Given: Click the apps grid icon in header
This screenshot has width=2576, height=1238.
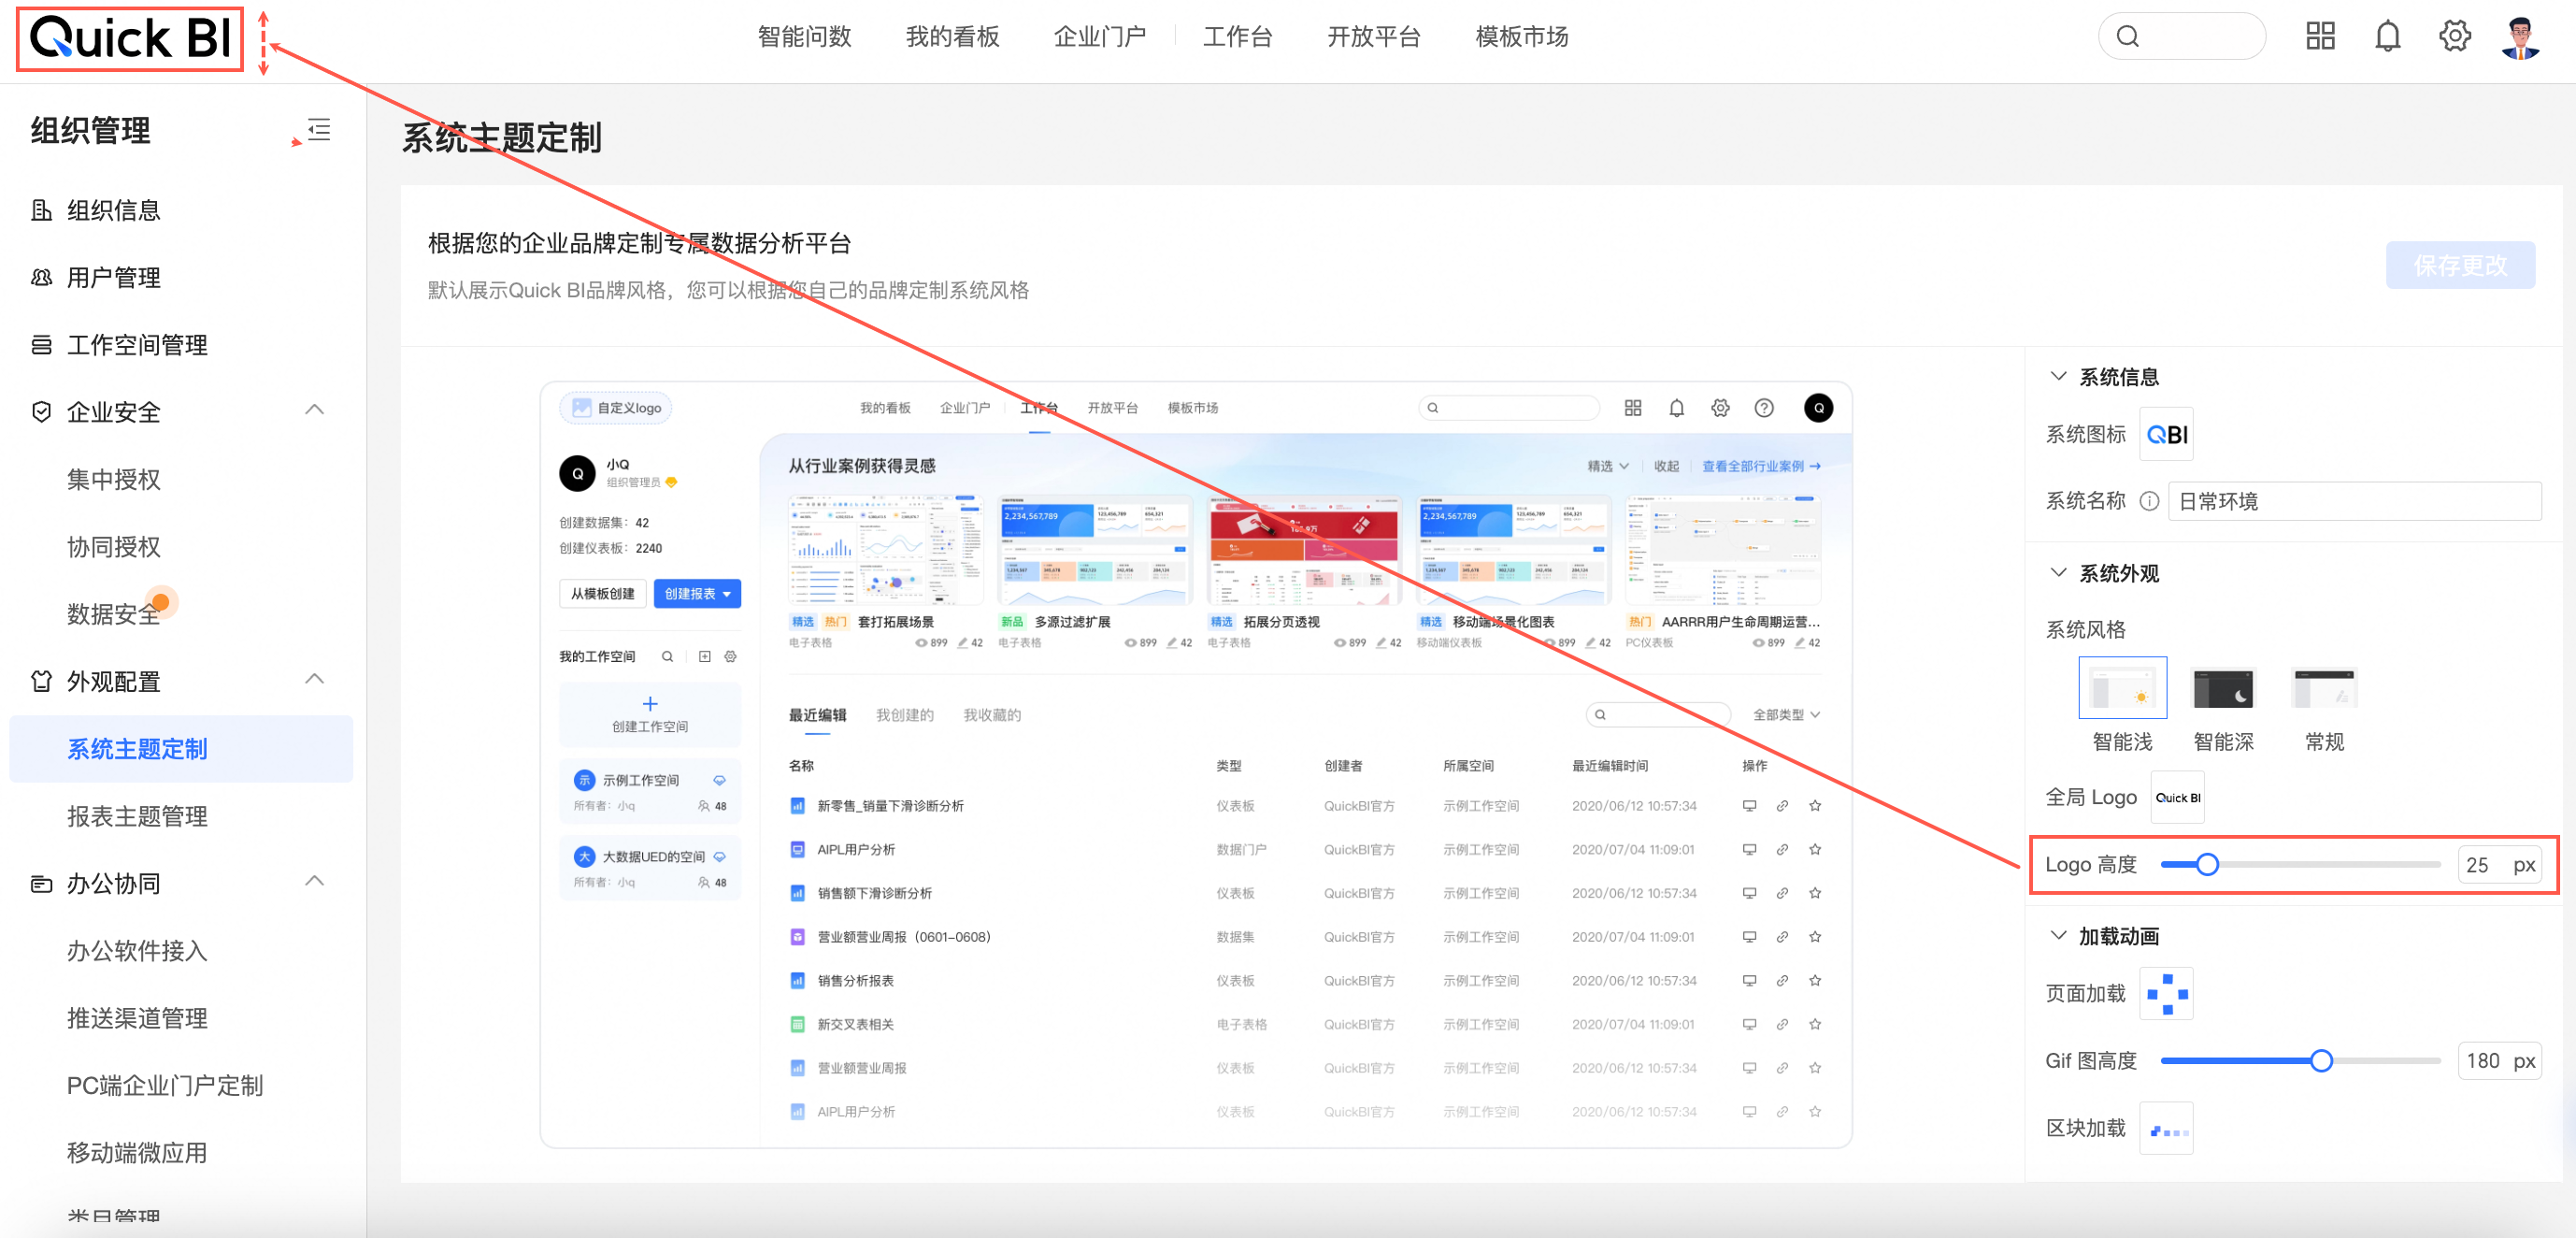Looking at the screenshot, I should click(x=2320, y=37).
